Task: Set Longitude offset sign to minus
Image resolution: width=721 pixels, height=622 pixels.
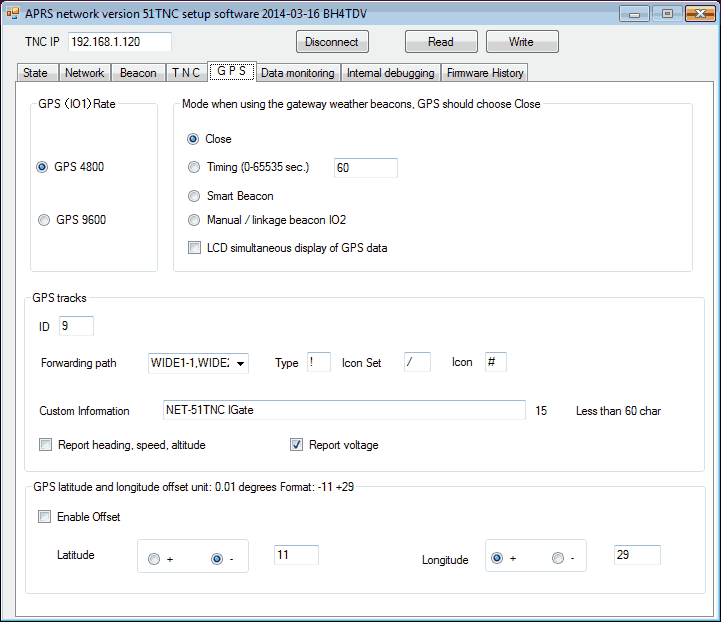Action: (558, 558)
